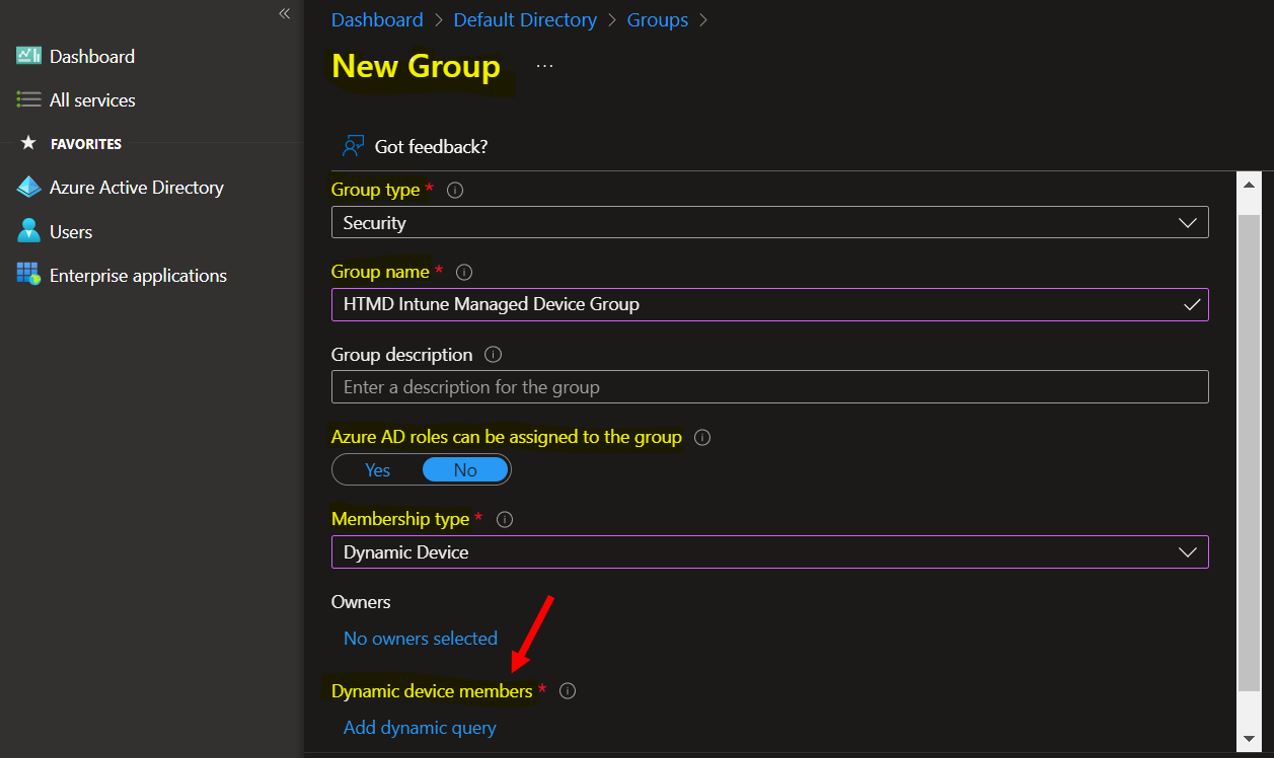Screen dimensions: 1274x758
Task: Select the No owners selected link
Action: 419,638
